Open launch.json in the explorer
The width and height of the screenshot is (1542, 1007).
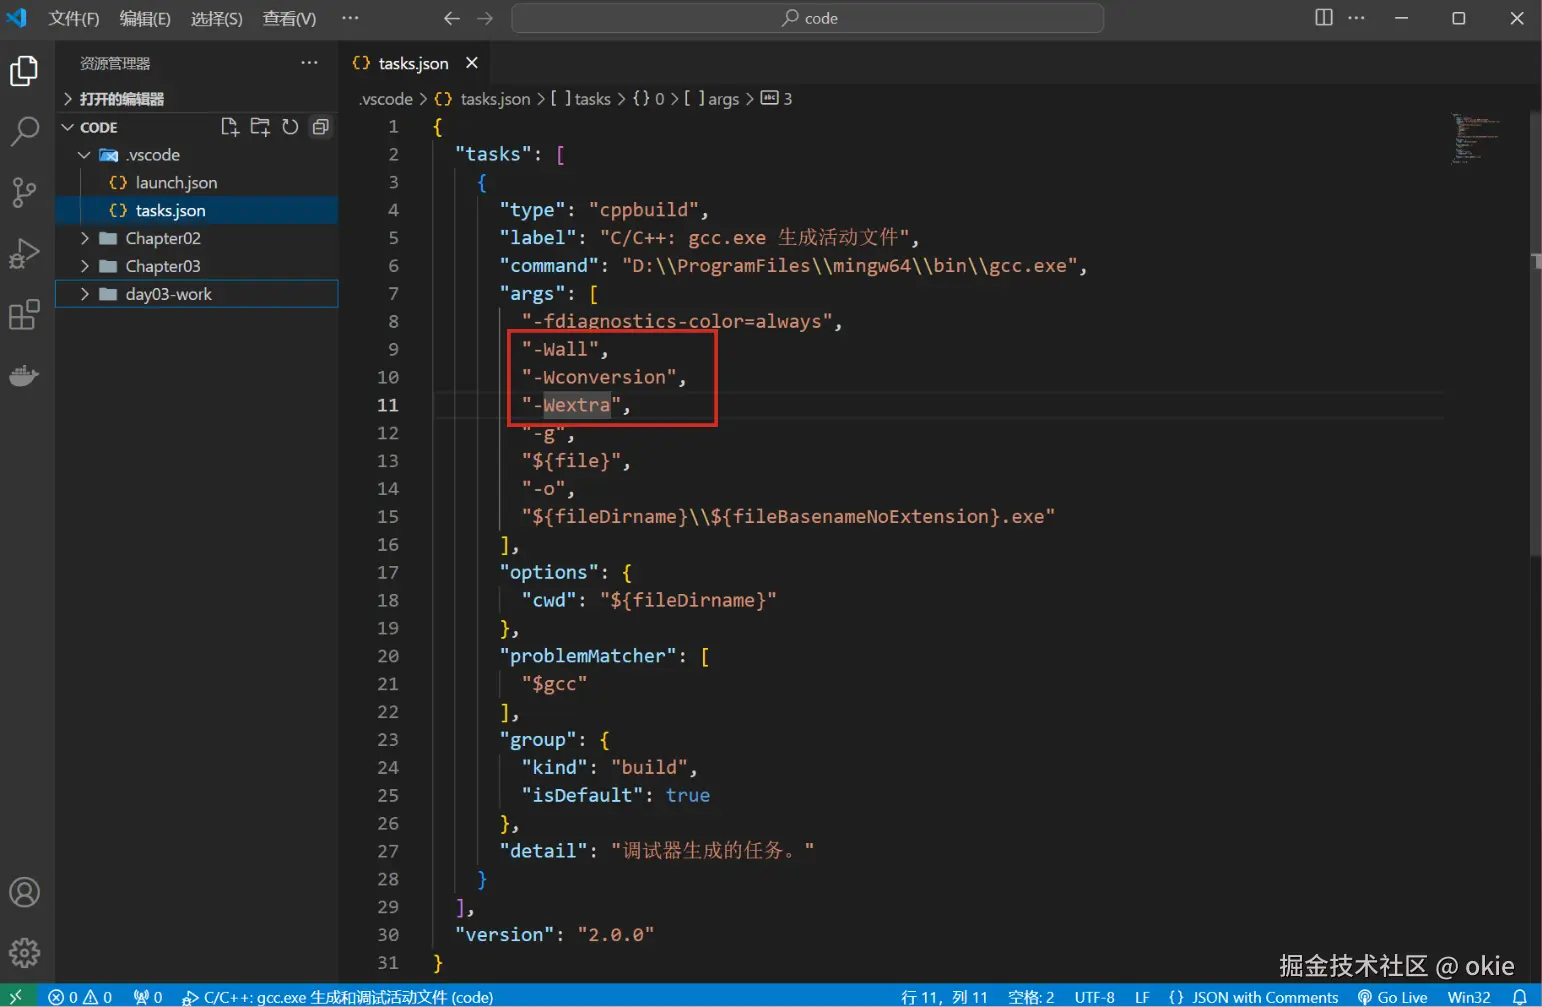tap(176, 183)
